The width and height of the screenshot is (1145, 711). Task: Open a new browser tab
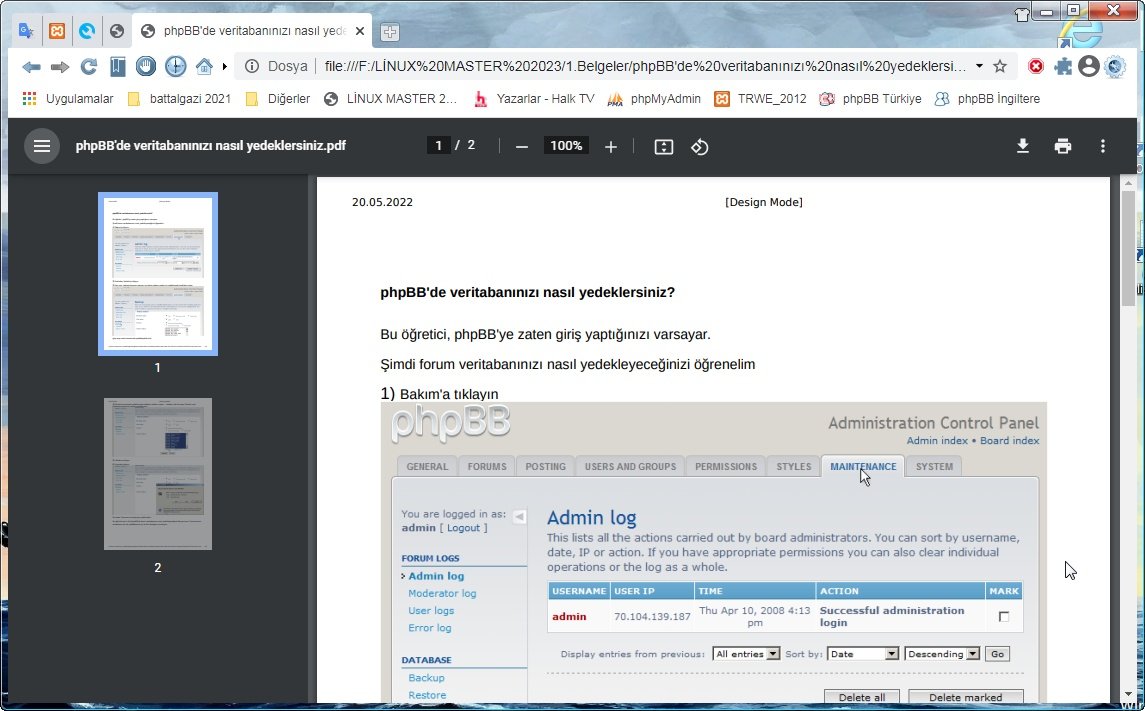(x=390, y=31)
